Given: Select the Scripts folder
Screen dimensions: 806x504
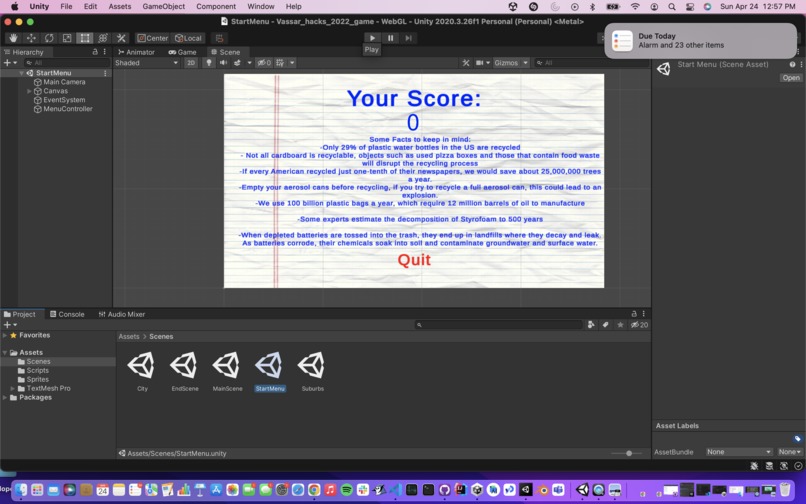Looking at the screenshot, I should click(x=38, y=370).
